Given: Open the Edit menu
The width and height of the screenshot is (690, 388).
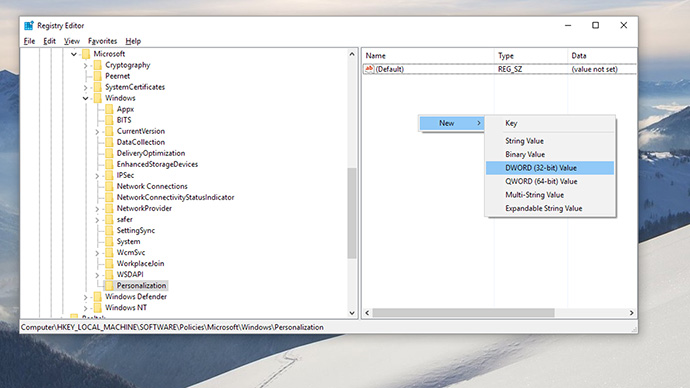Looking at the screenshot, I should pyautogui.click(x=49, y=41).
